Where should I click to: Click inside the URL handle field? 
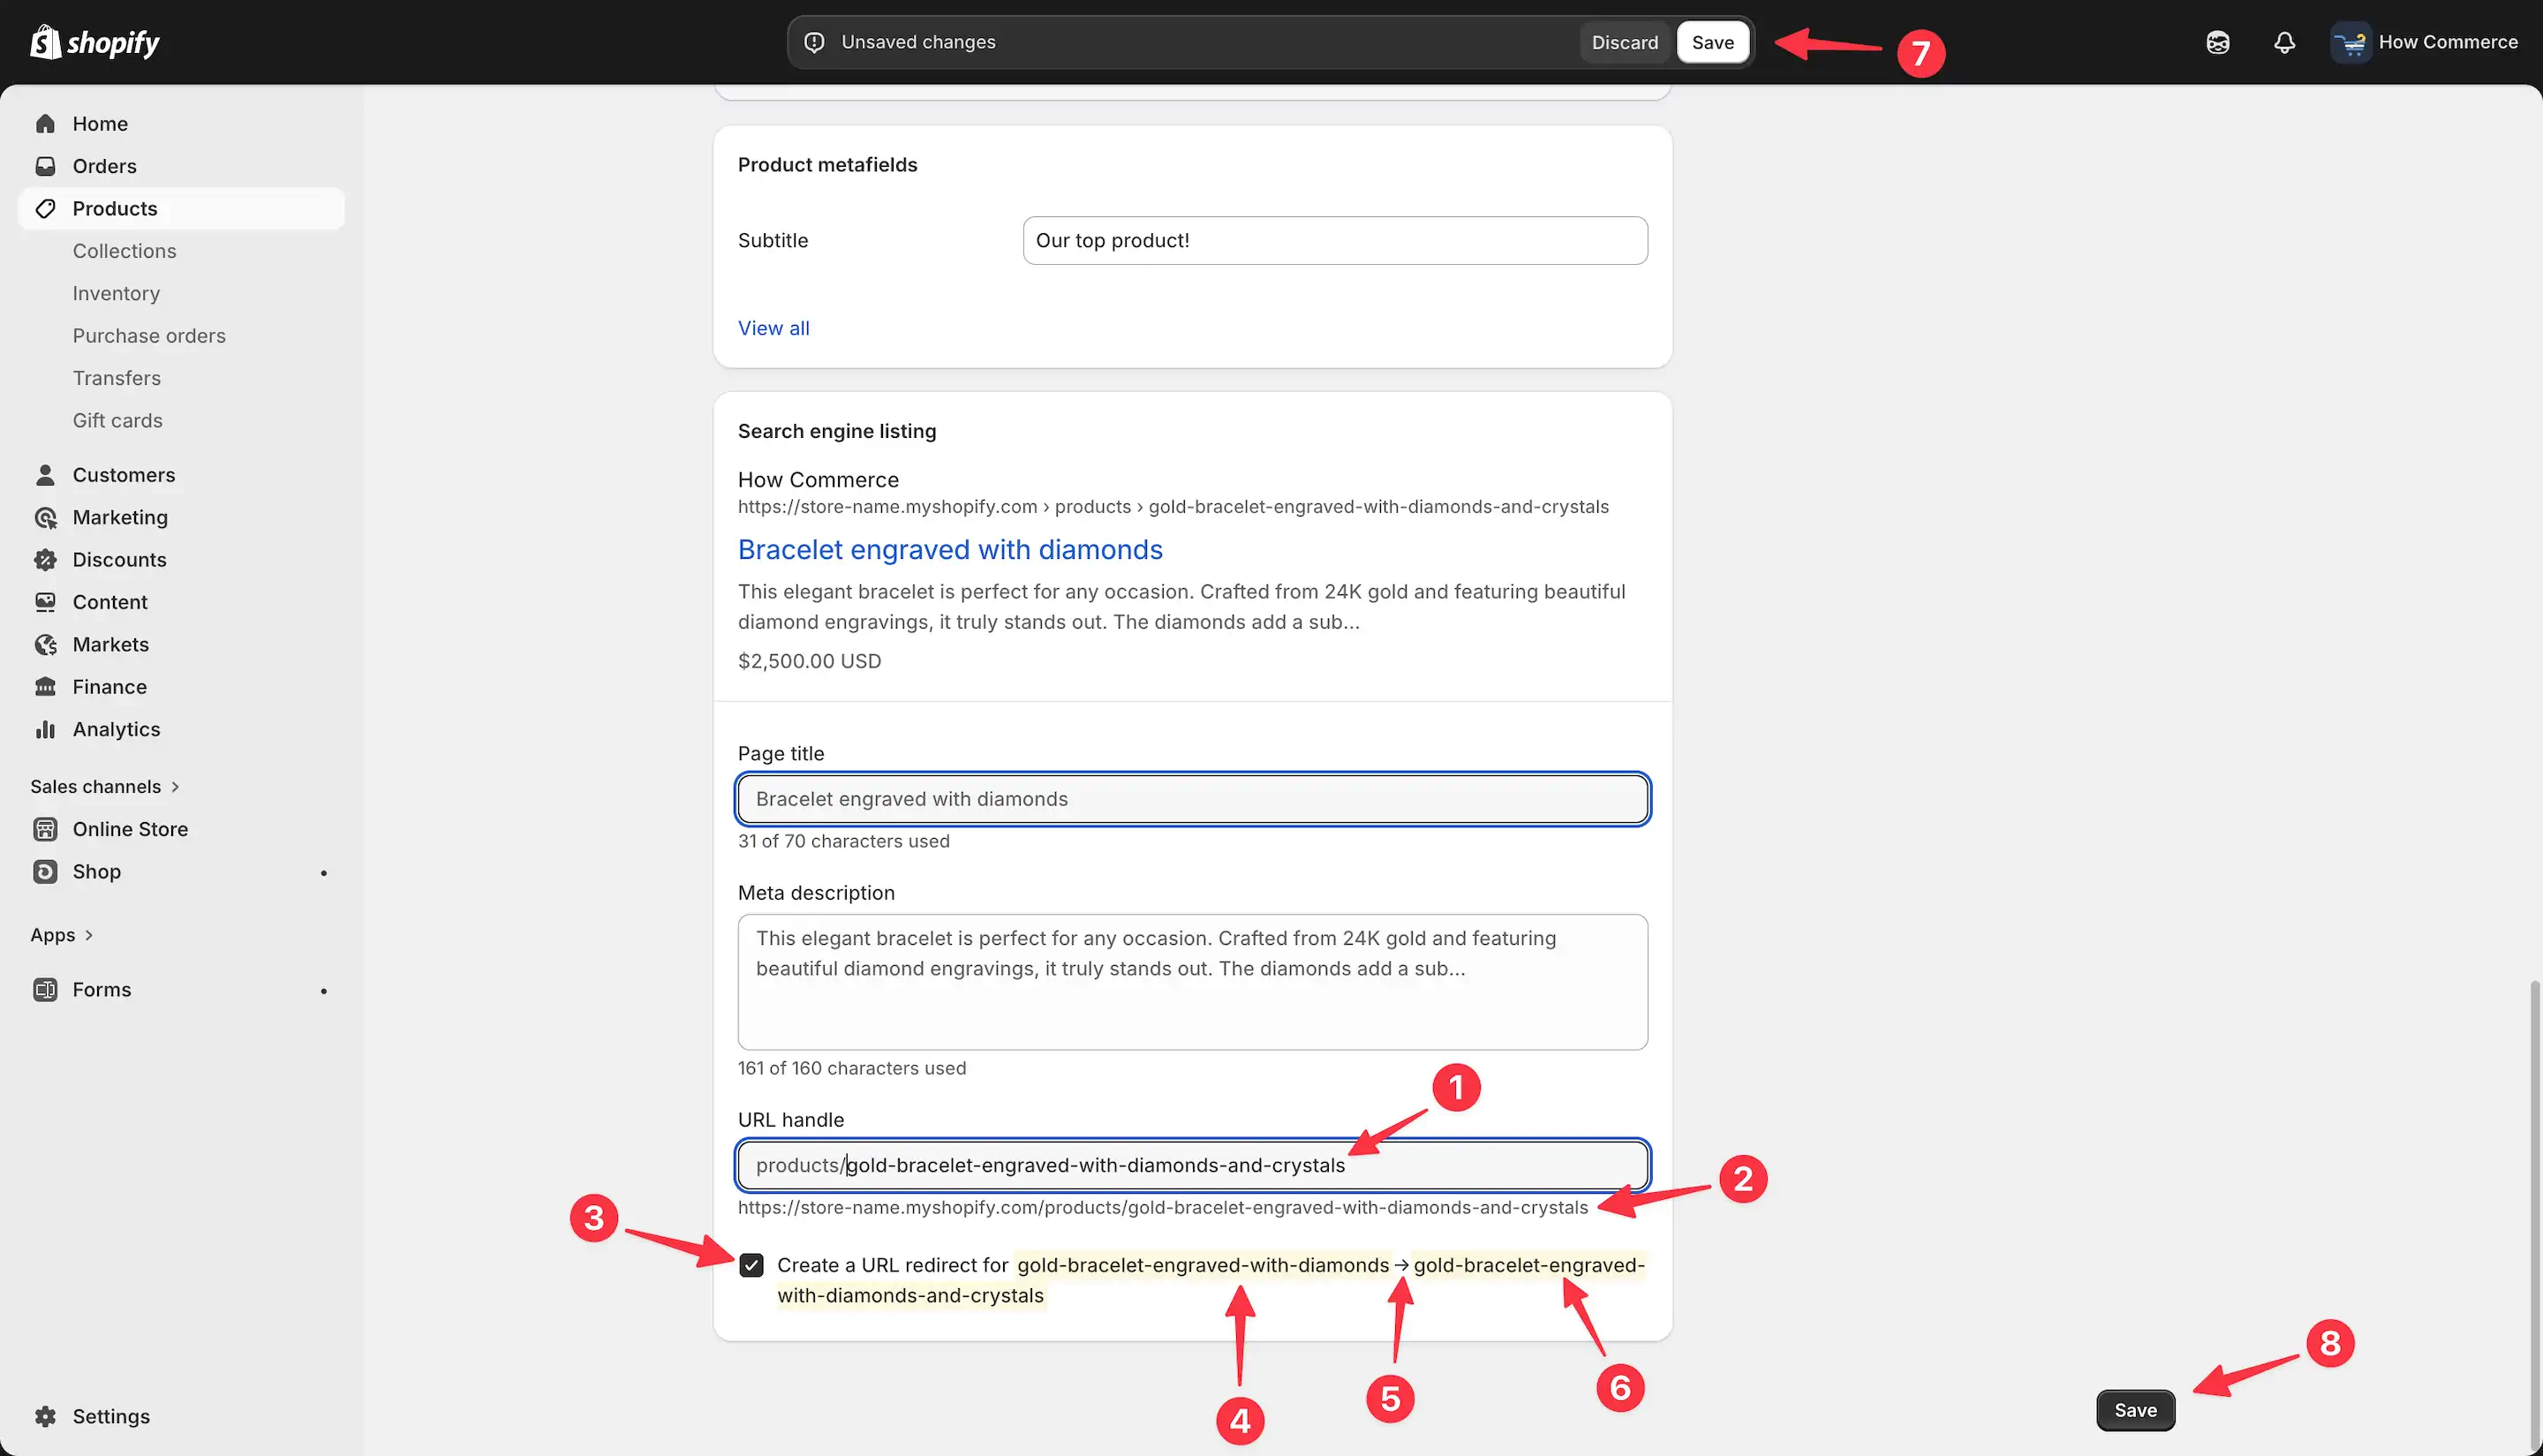point(1192,1165)
